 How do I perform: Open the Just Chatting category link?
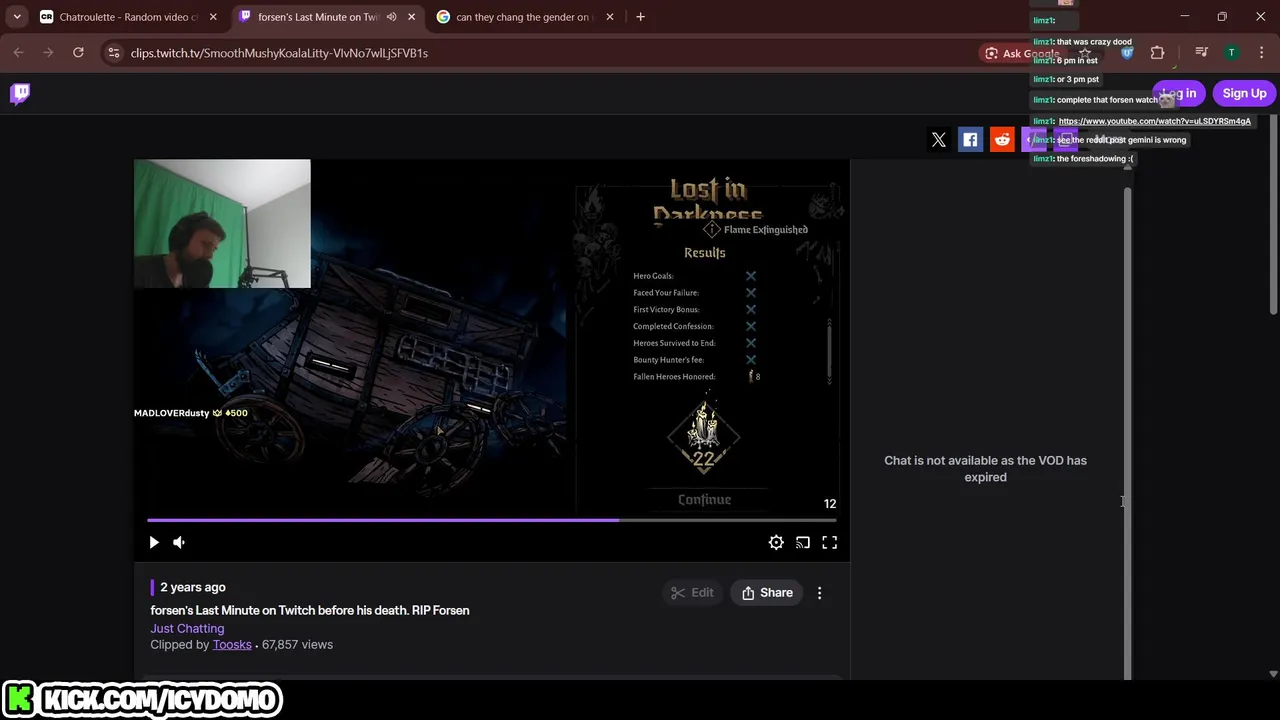[x=187, y=628]
